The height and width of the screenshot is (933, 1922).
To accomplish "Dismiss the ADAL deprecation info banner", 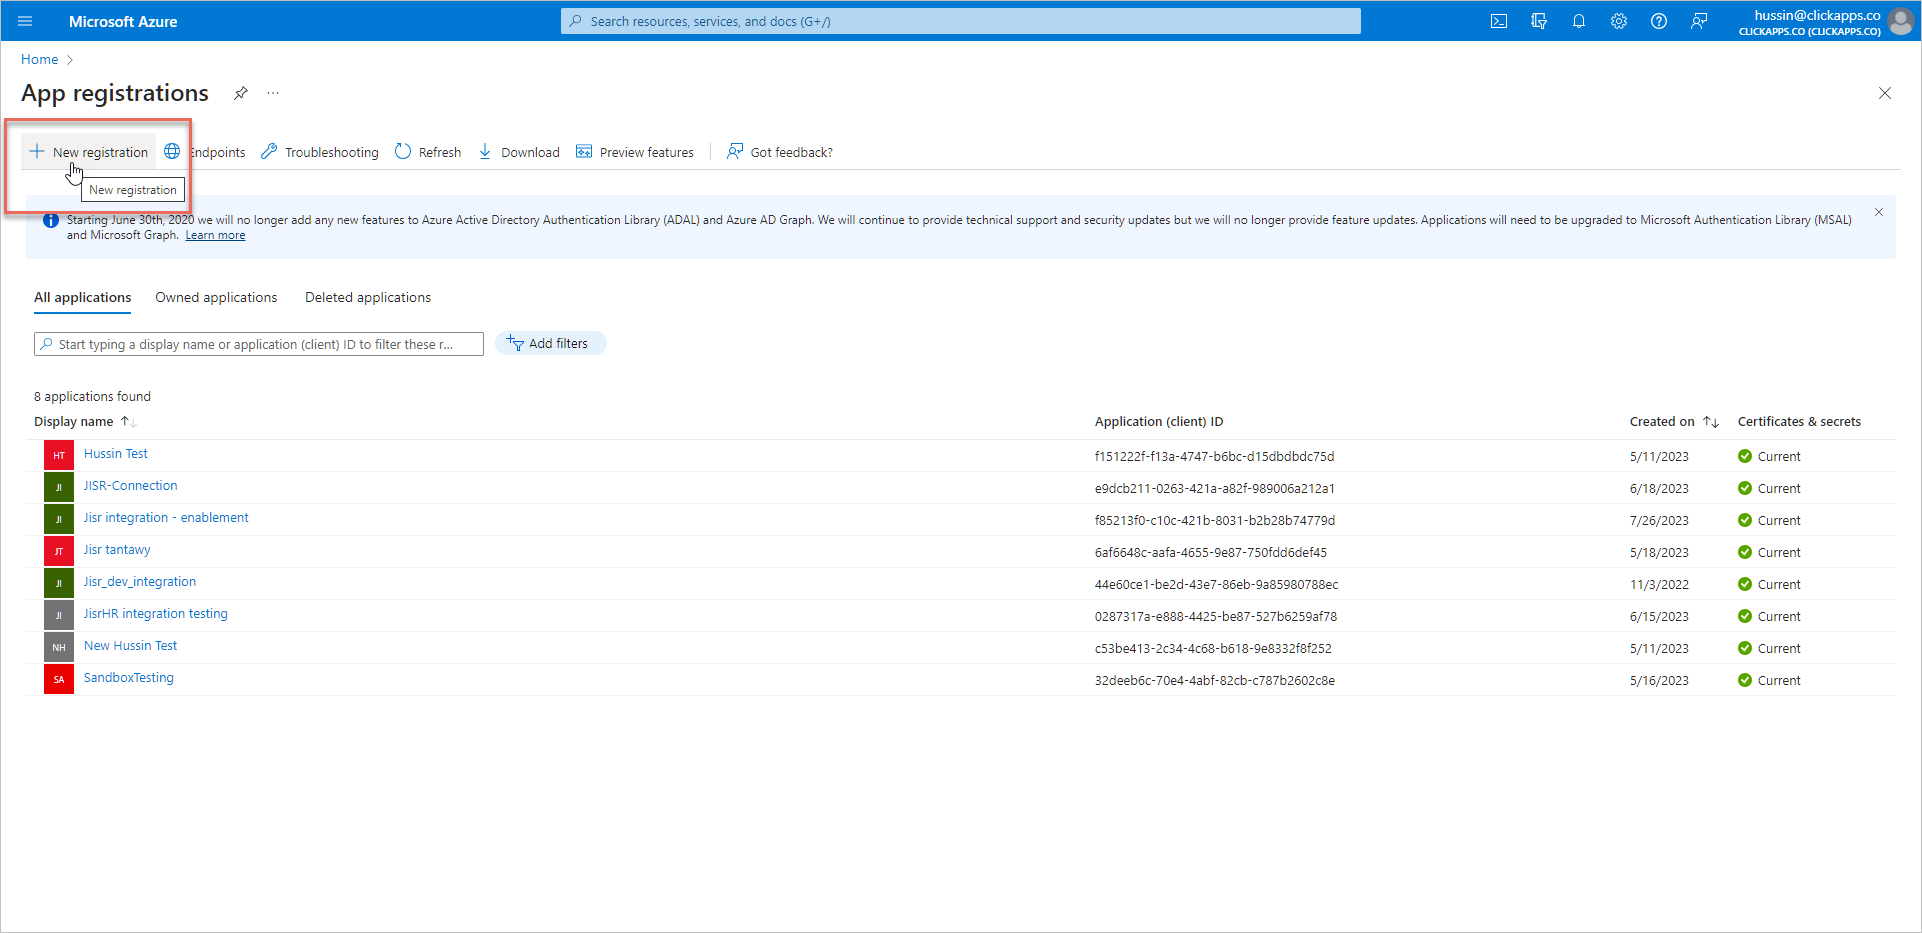I will coord(1878,212).
